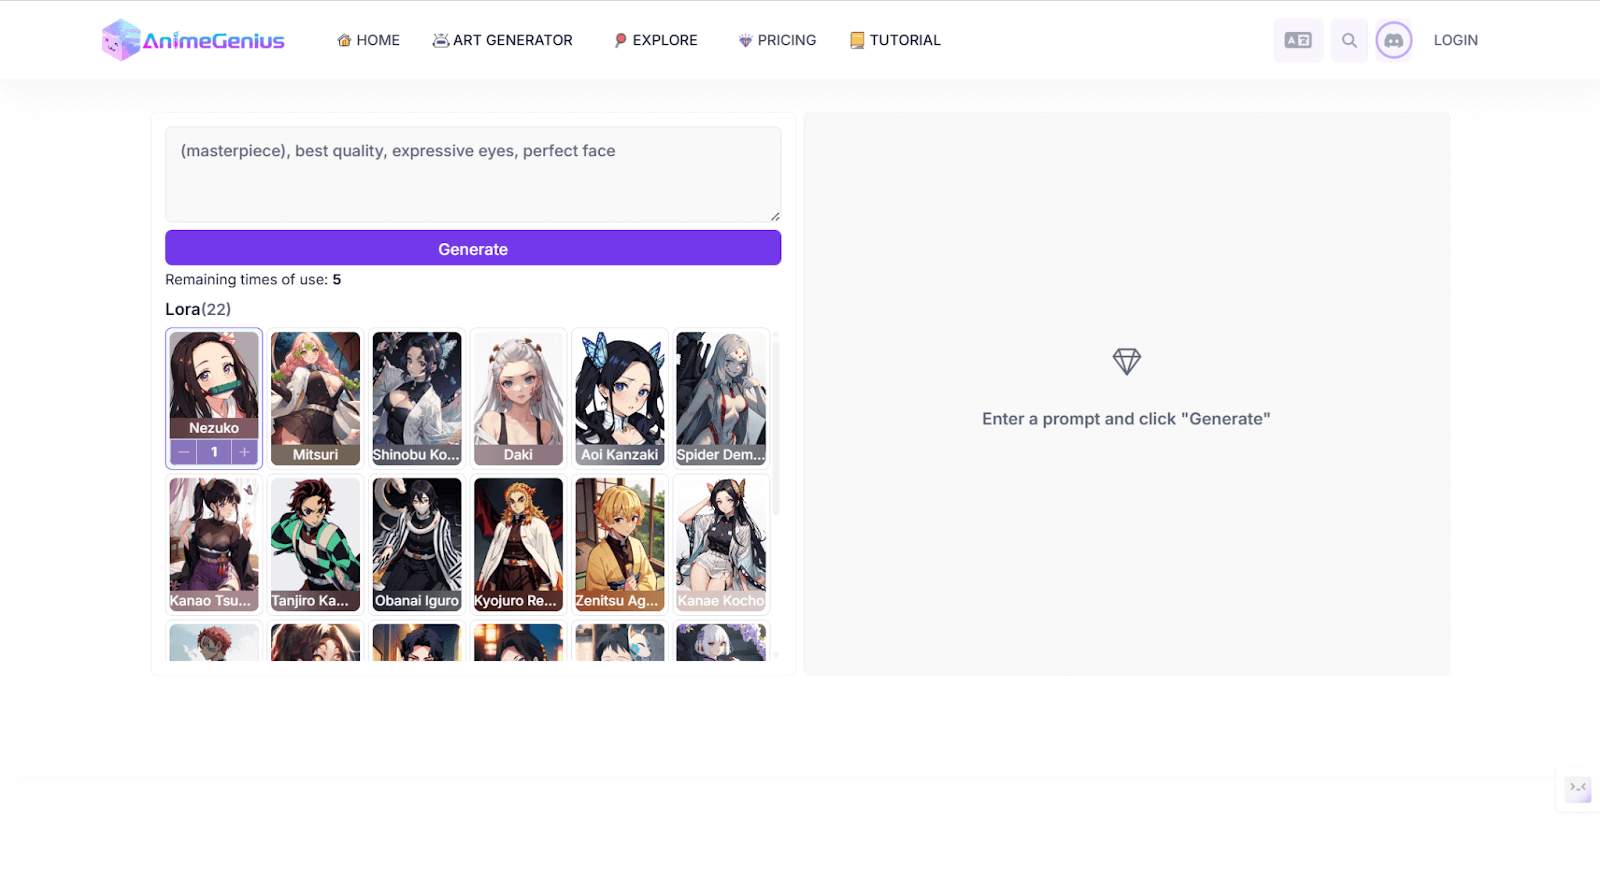
Task: Click the search magnifier icon
Action: click(1349, 40)
